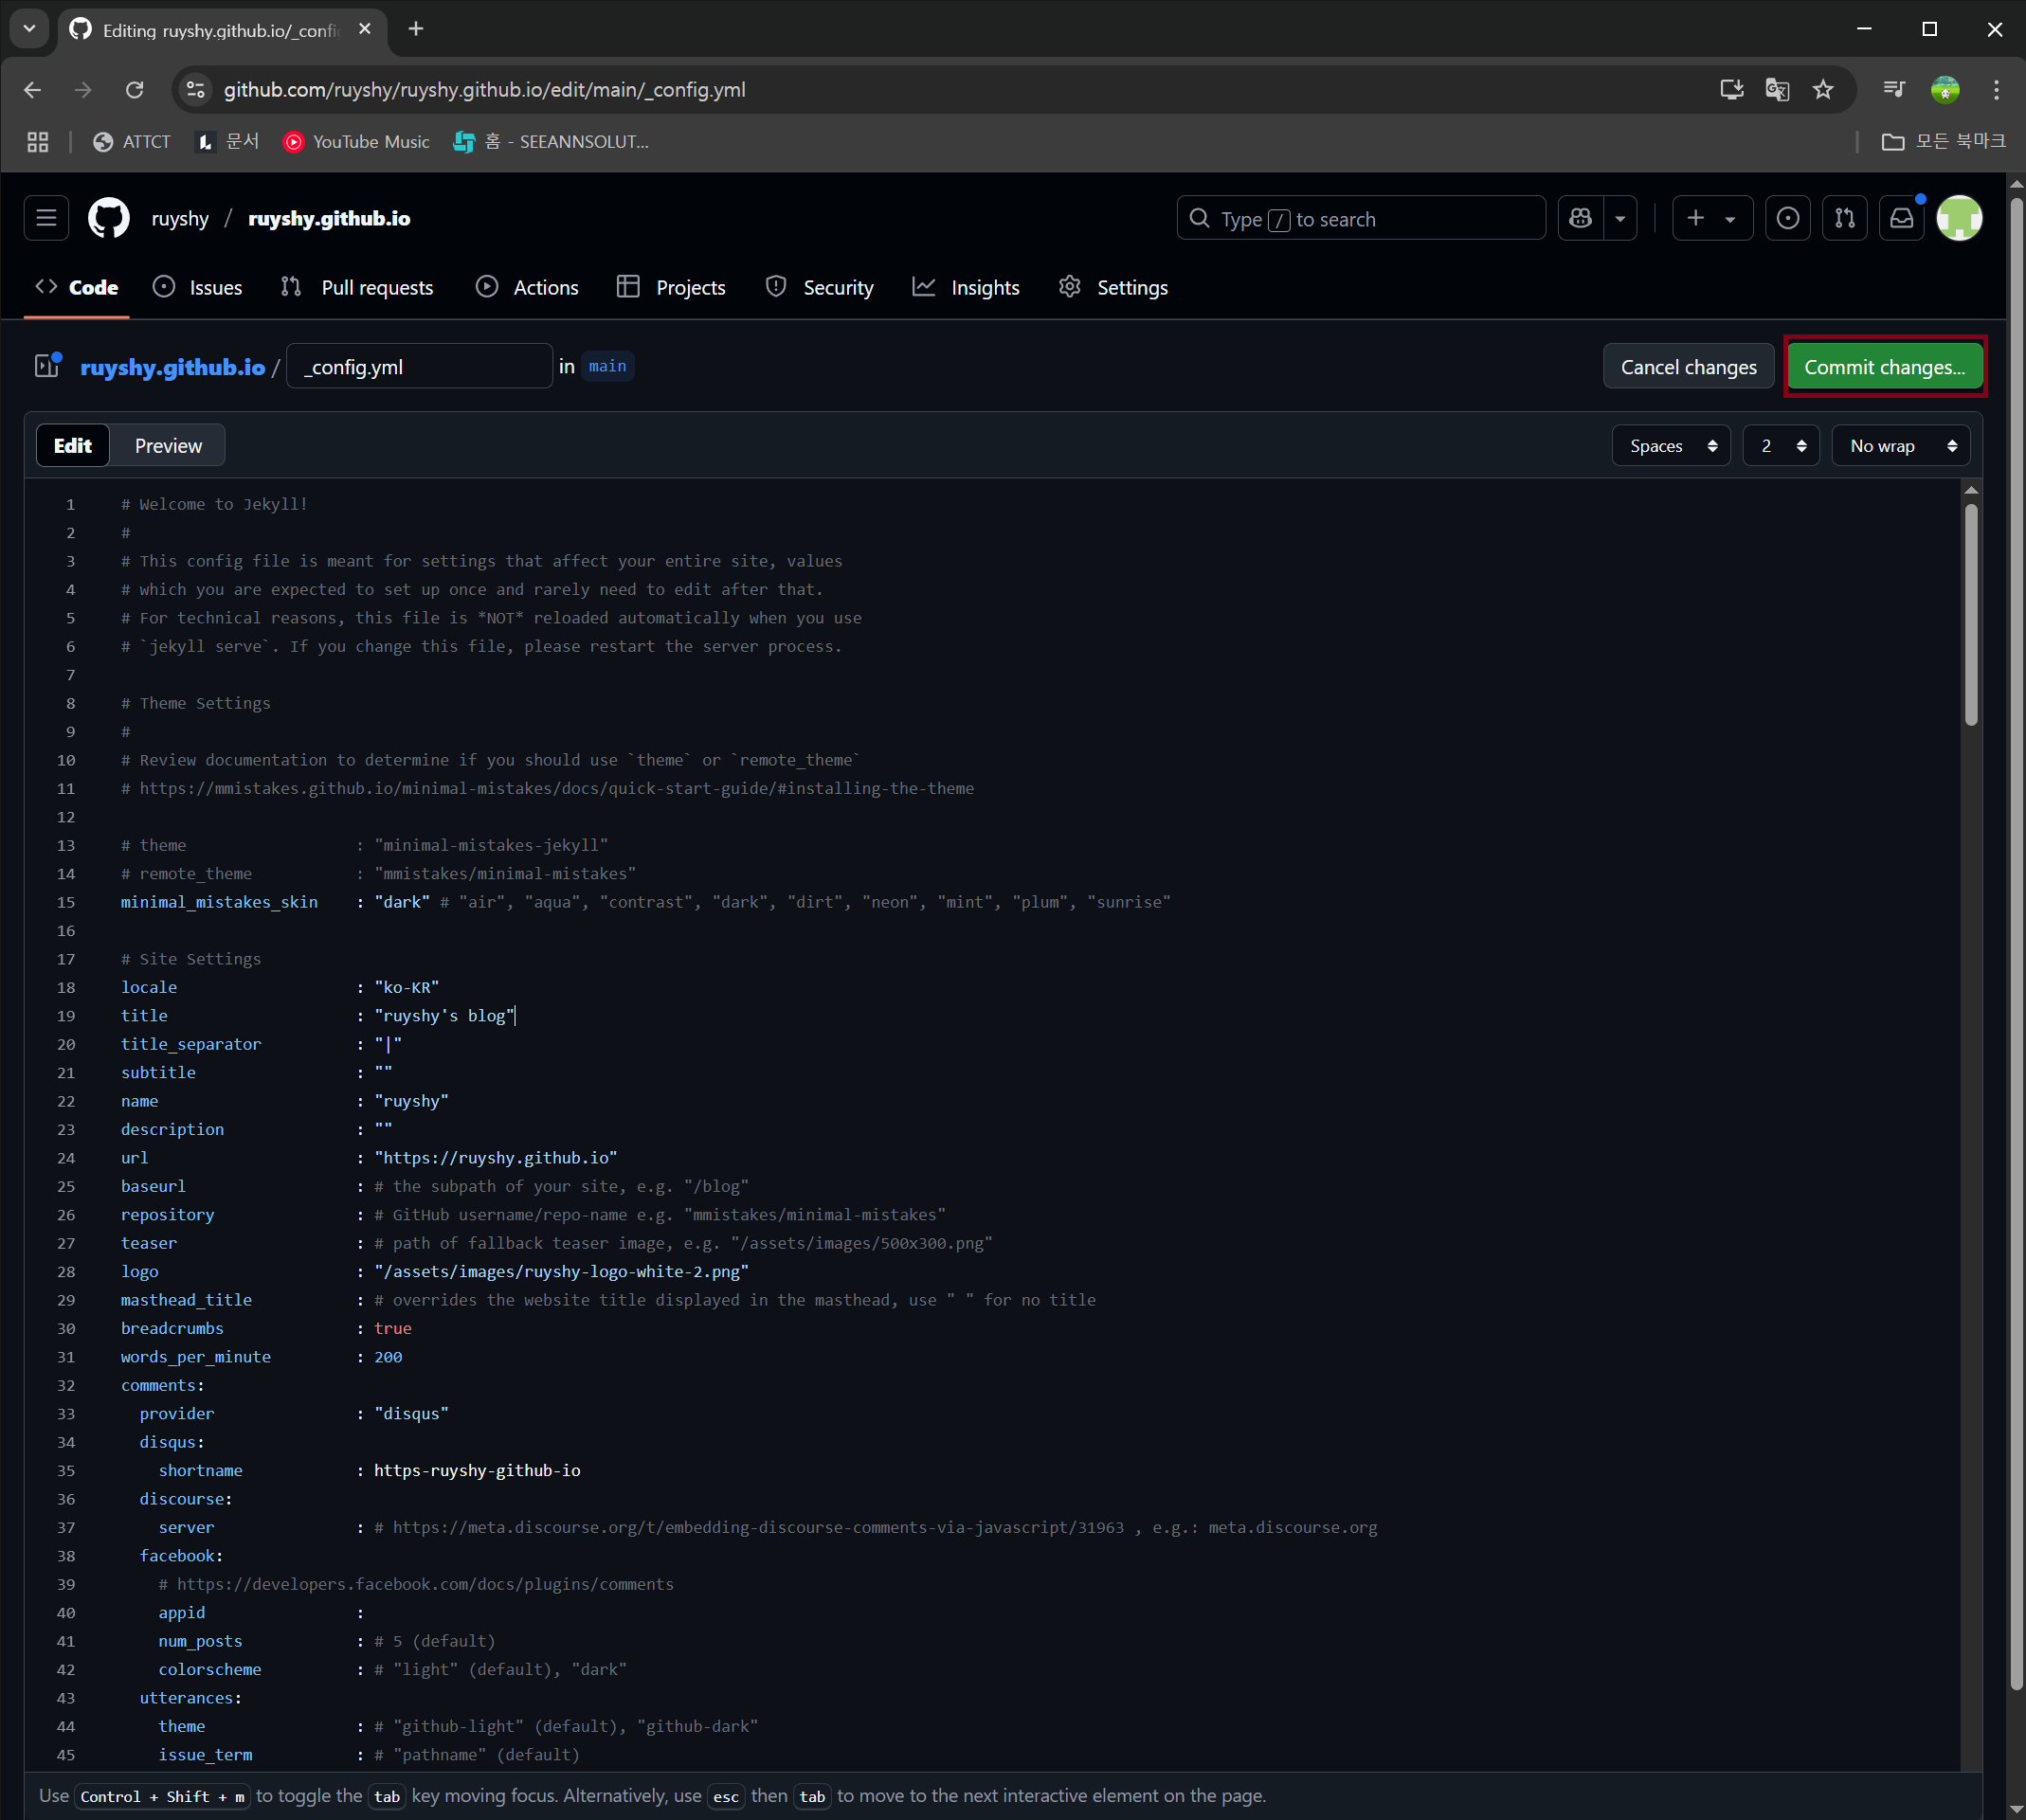Open media controls in browser toolbar
This screenshot has height=1820, width=2026.
(x=1892, y=89)
